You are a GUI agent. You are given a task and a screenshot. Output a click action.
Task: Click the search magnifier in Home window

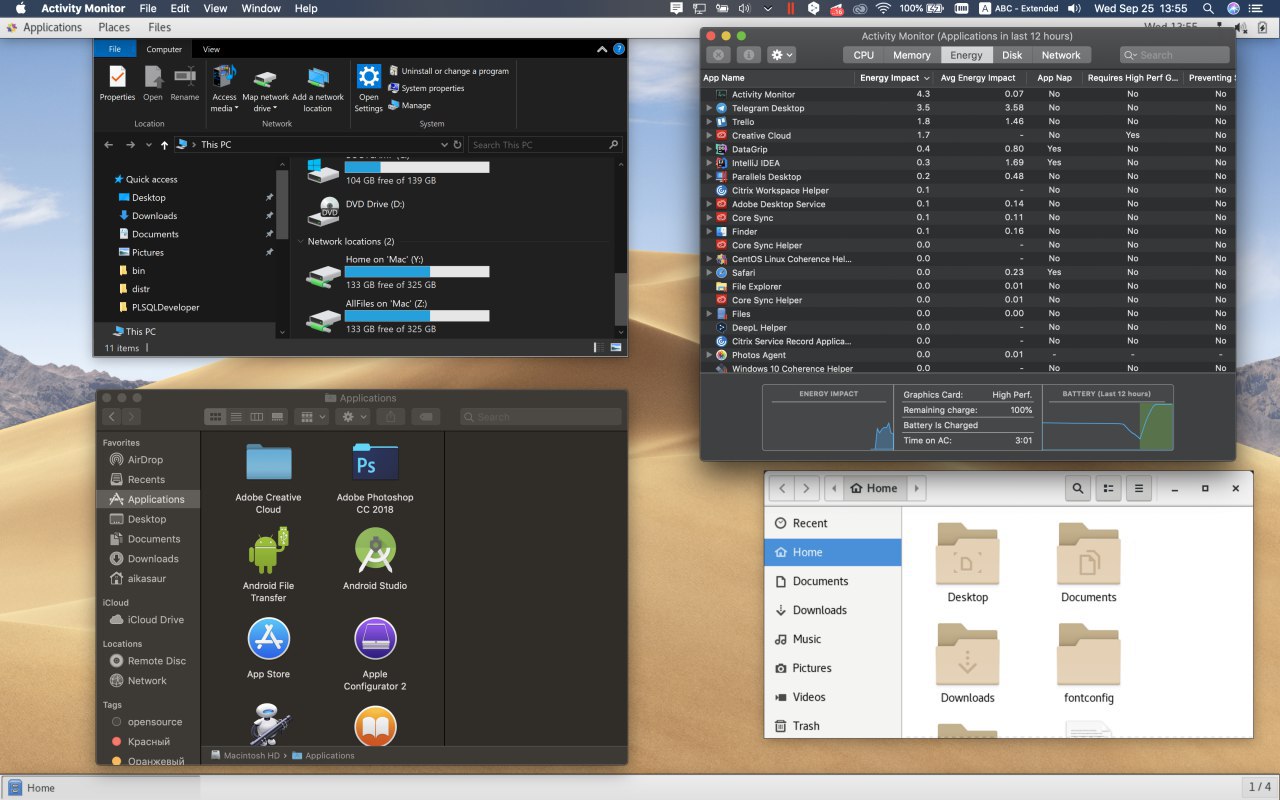[x=1077, y=488]
